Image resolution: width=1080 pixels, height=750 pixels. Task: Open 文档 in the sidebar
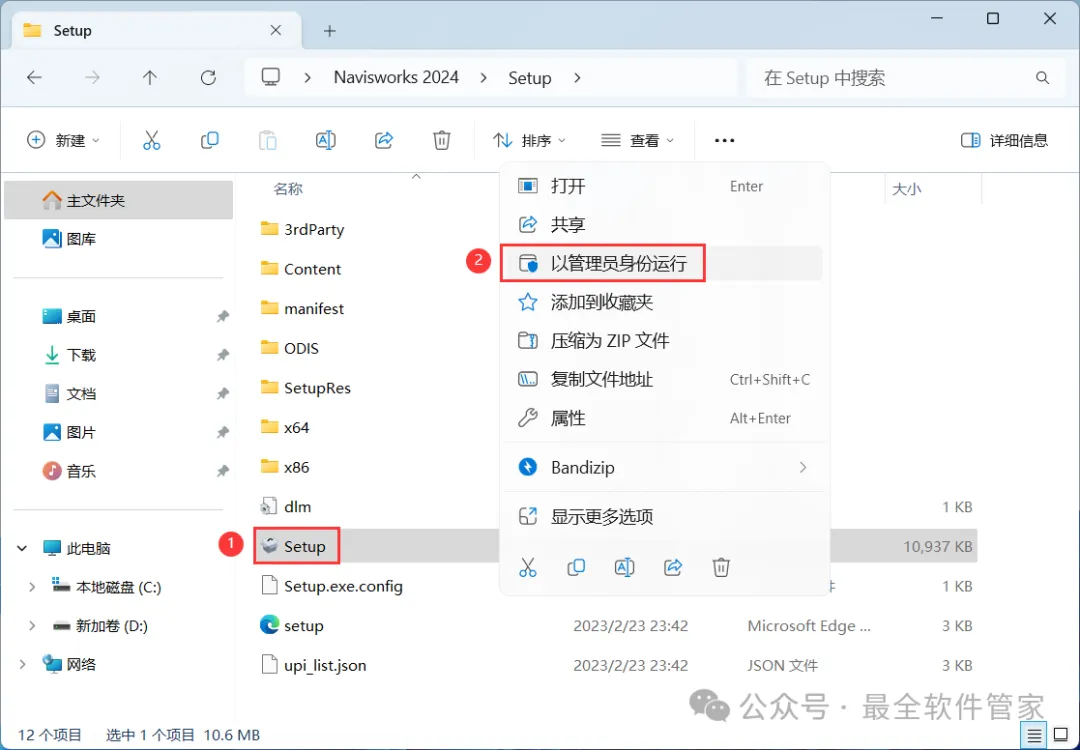pyautogui.click(x=118, y=393)
